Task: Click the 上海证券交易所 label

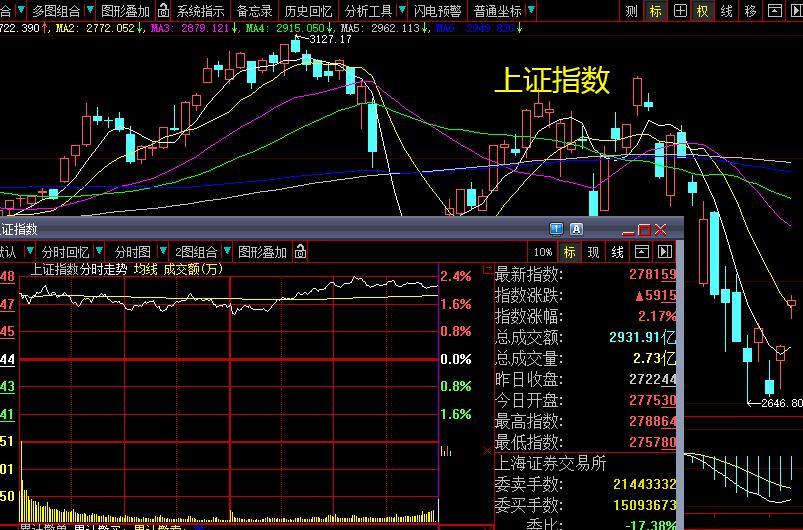Action: (x=550, y=463)
